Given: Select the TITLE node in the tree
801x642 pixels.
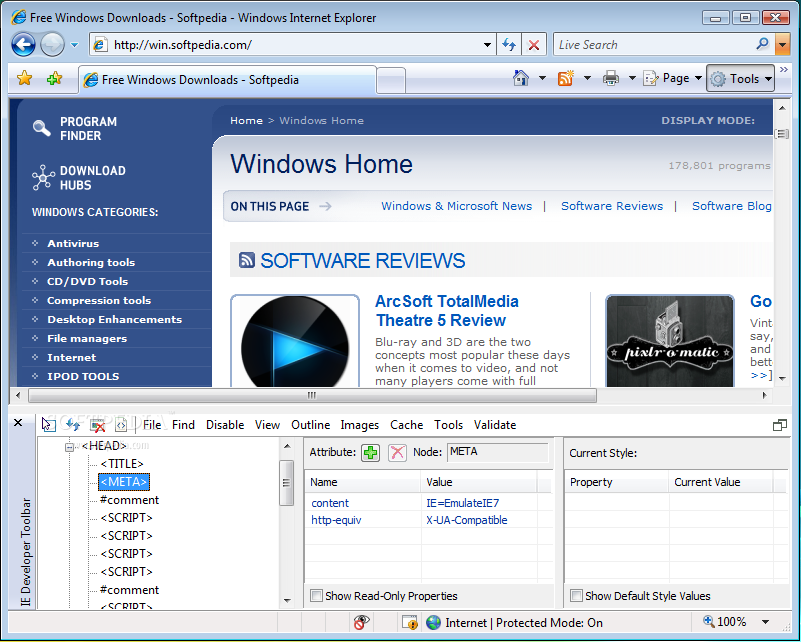Looking at the screenshot, I should 122,464.
